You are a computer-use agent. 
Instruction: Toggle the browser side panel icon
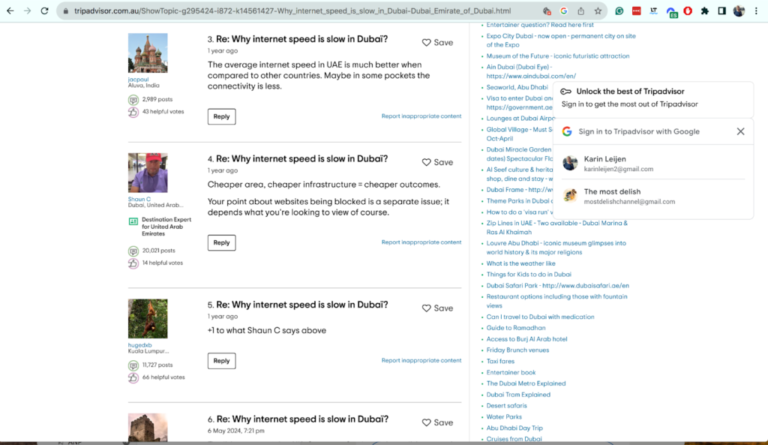(722, 11)
